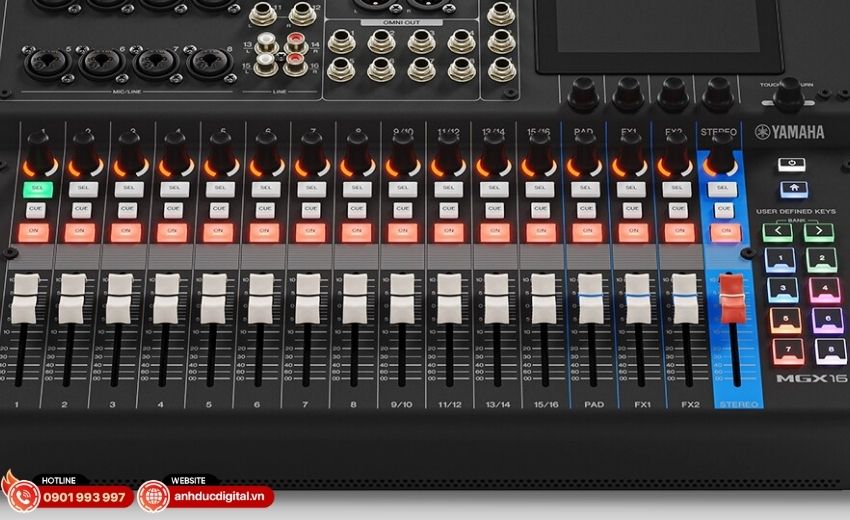
Task: Click the bottom 13/14 channel label
Action: [x=498, y=405]
